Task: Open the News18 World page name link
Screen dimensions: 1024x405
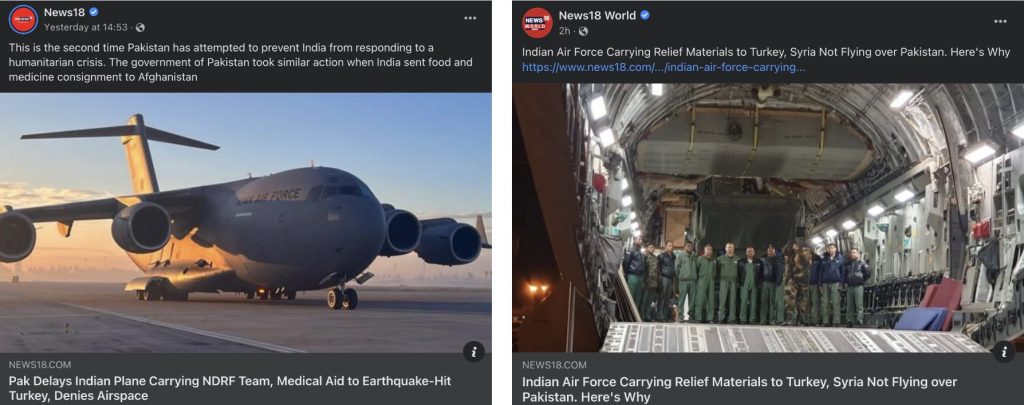Action: tap(597, 15)
